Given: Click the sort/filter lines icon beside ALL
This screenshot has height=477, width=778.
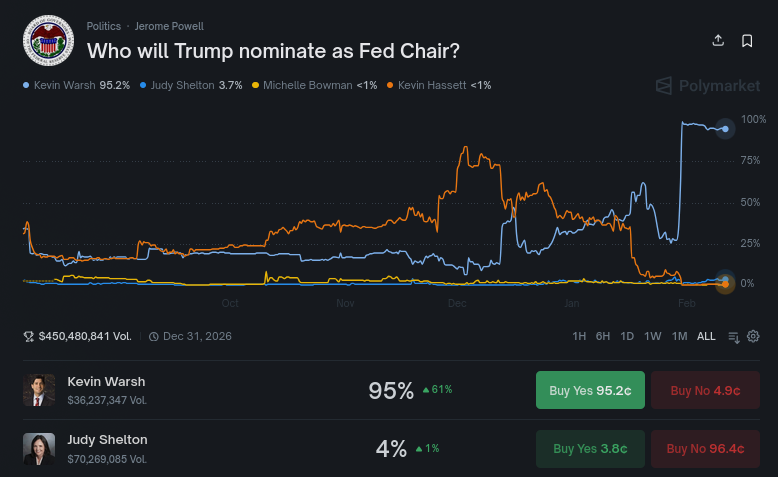Looking at the screenshot, I should 734,337.
